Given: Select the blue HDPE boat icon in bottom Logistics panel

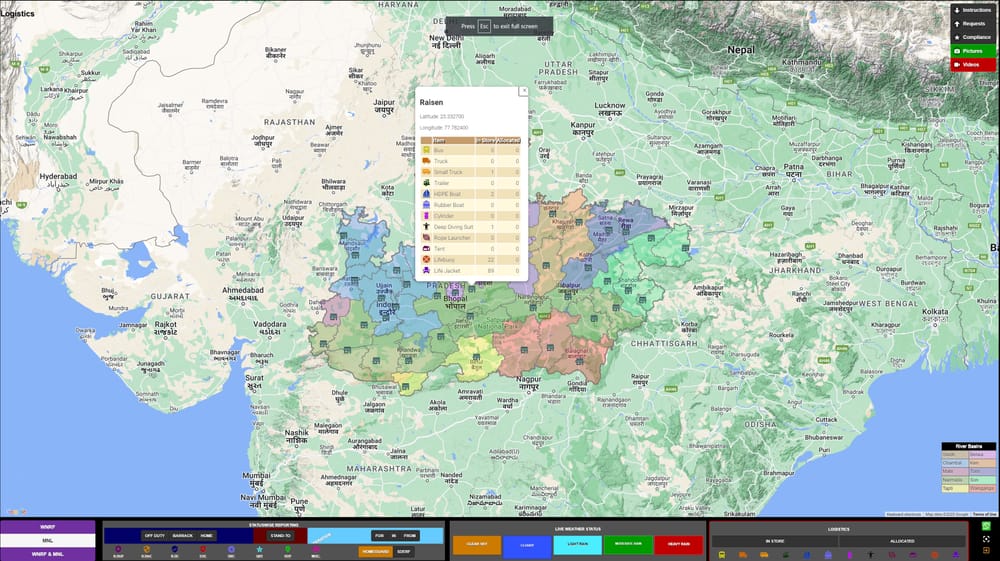Looking at the screenshot, I should (x=807, y=555).
